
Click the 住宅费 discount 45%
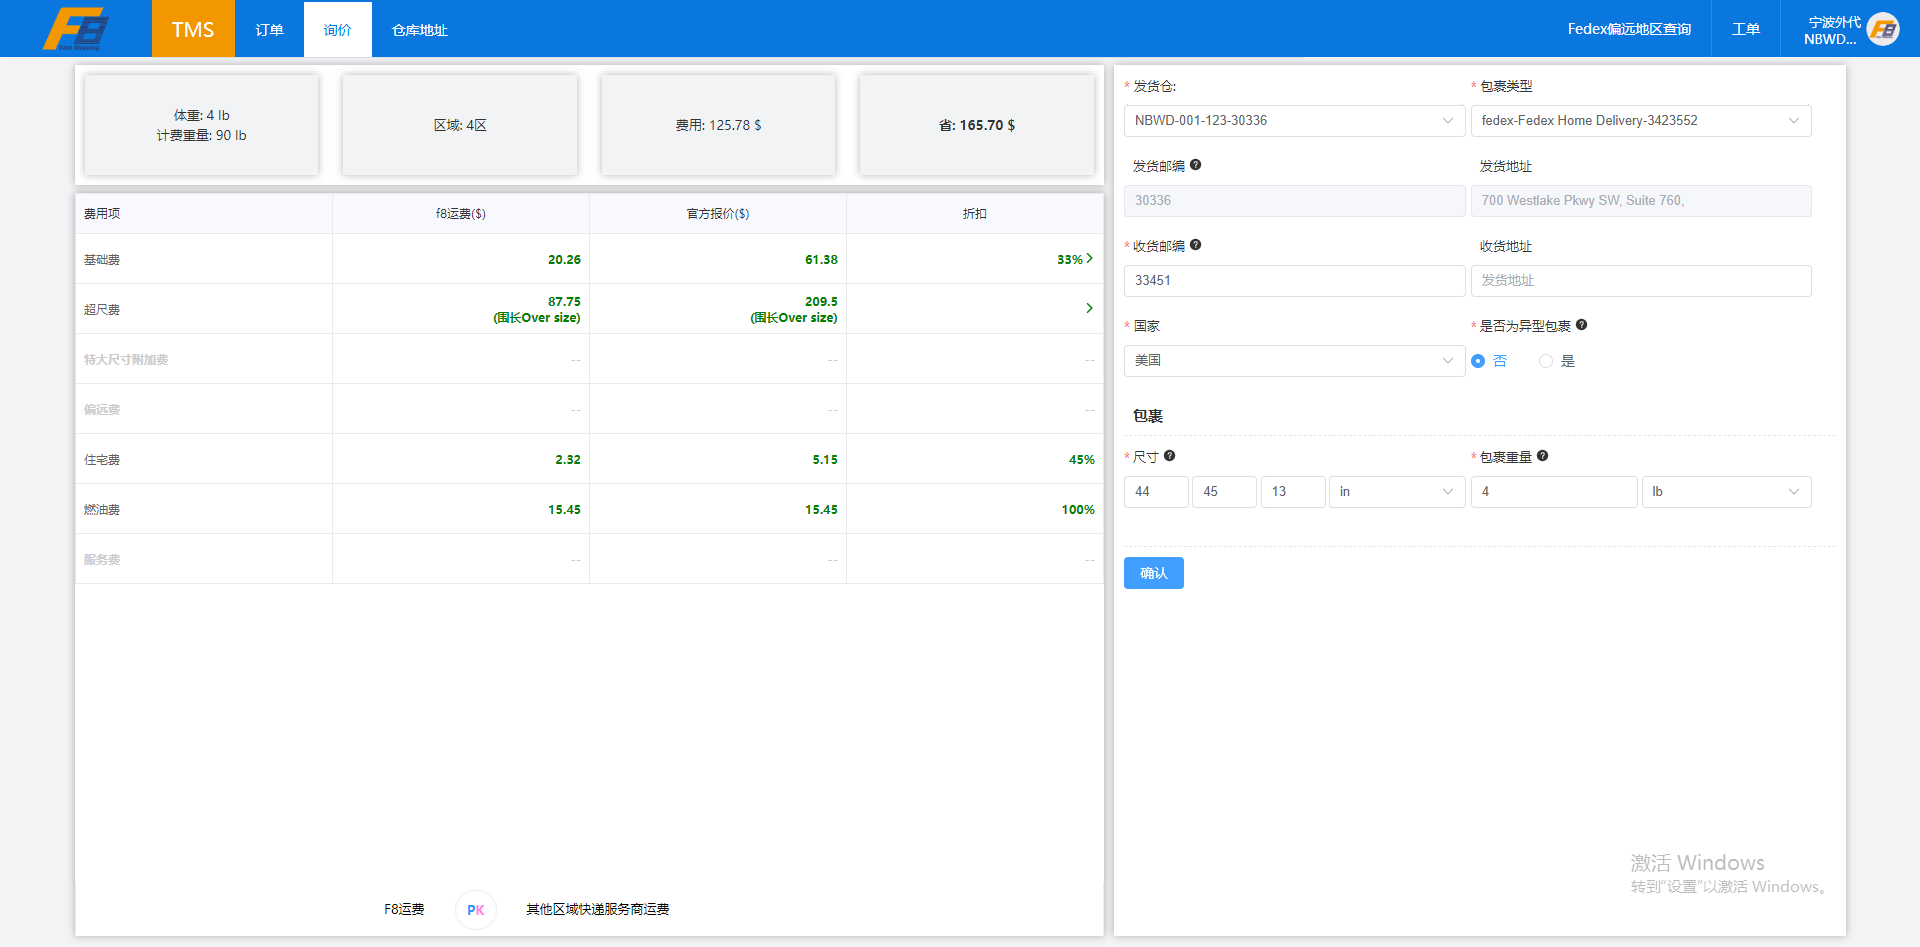tap(1082, 460)
